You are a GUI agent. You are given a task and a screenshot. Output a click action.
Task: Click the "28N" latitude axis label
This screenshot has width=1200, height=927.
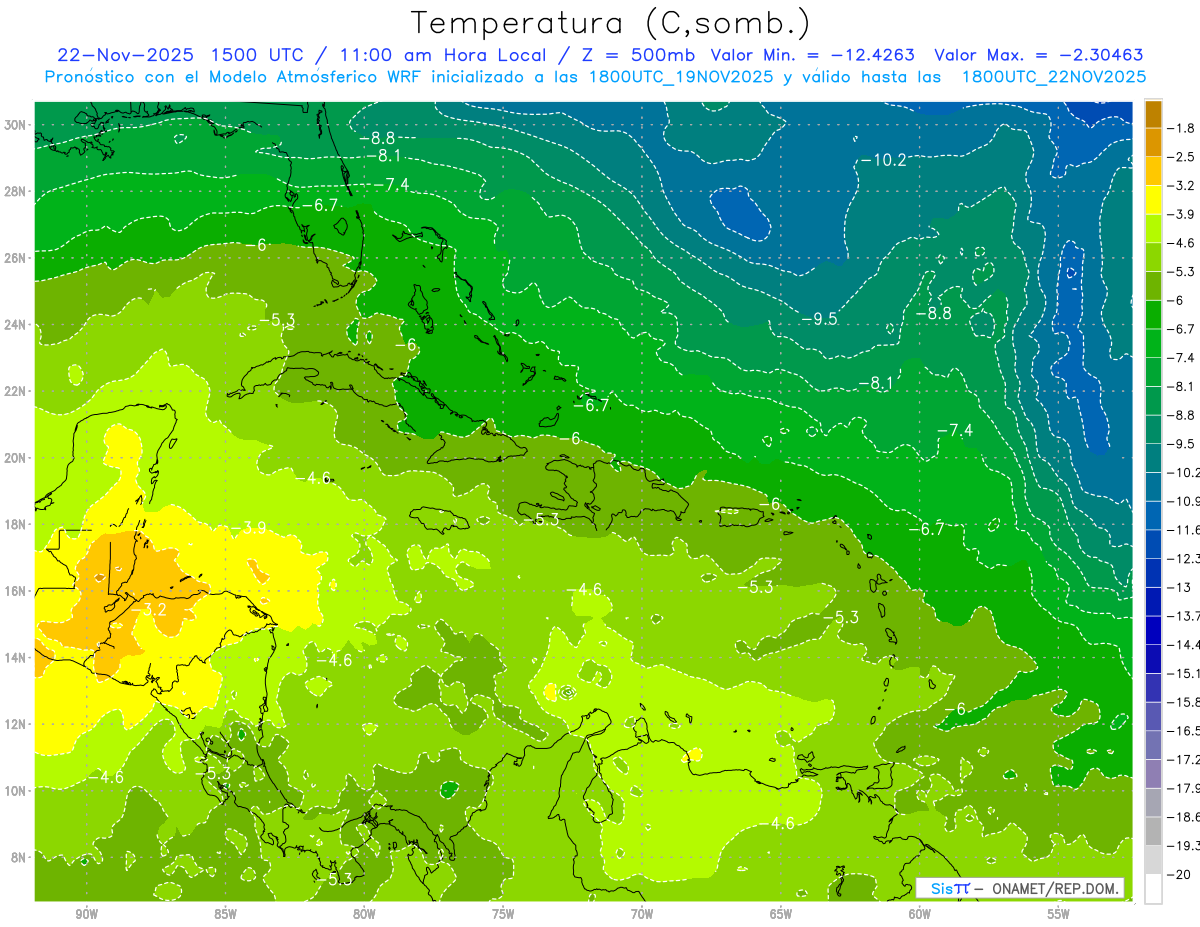click(16, 191)
